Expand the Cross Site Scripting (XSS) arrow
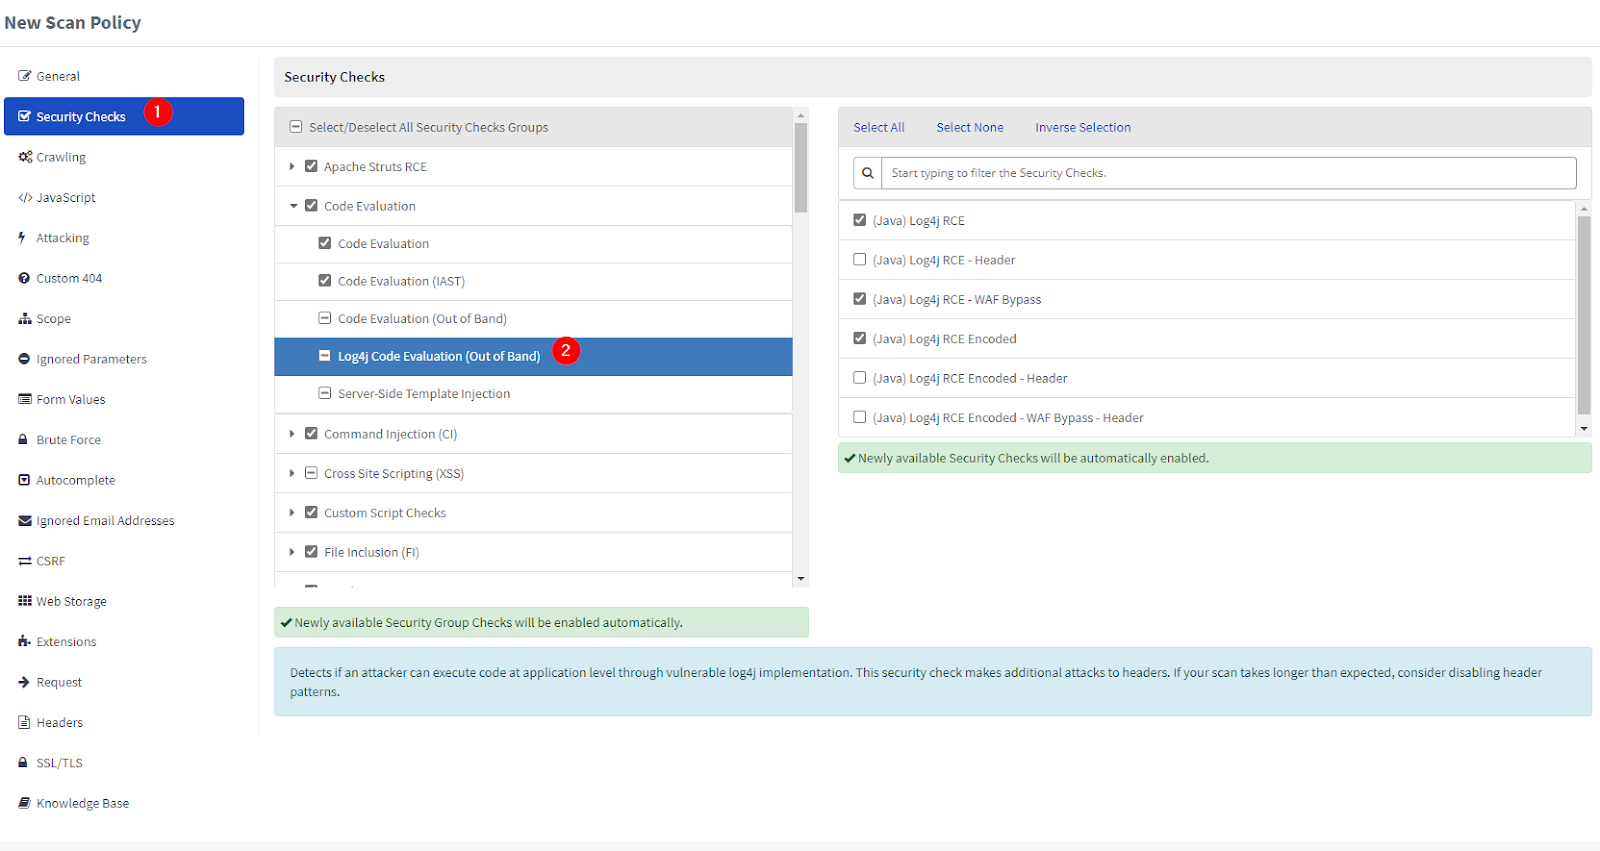 click(292, 473)
